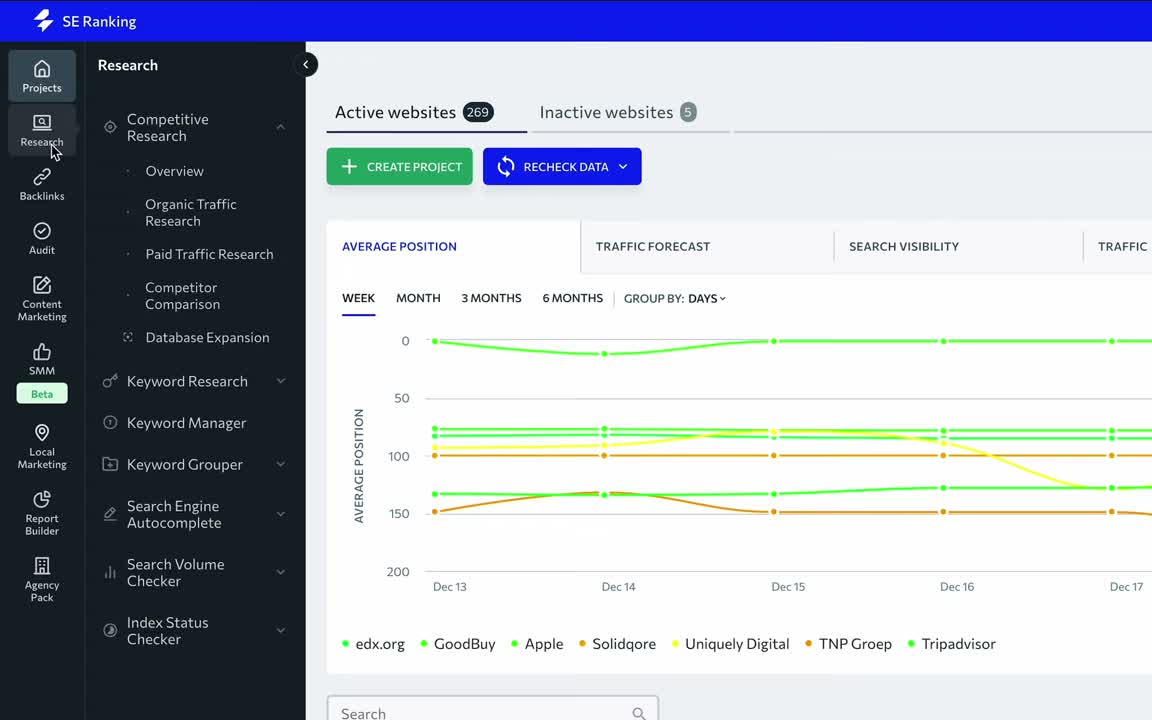Viewport: 1152px width, 720px height.
Task: Expand the Index Status Checker chevron
Action: click(281, 630)
